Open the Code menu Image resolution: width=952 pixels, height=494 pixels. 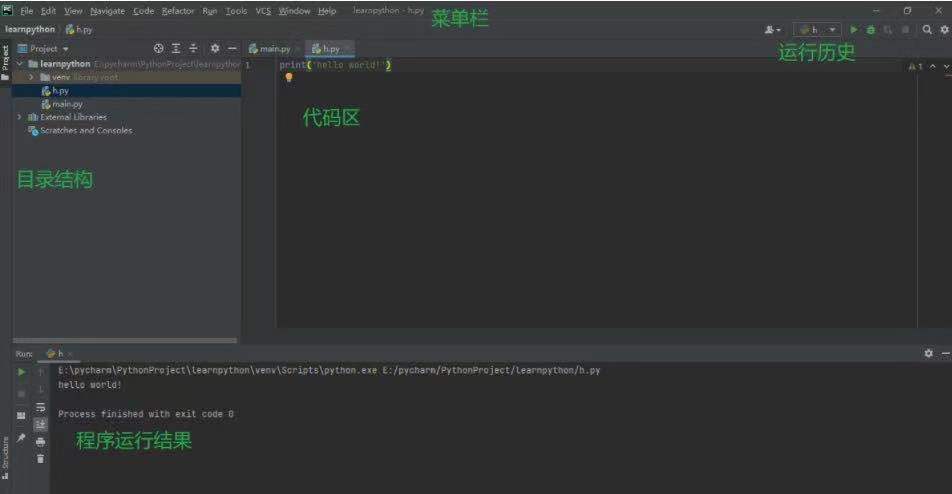tap(144, 11)
